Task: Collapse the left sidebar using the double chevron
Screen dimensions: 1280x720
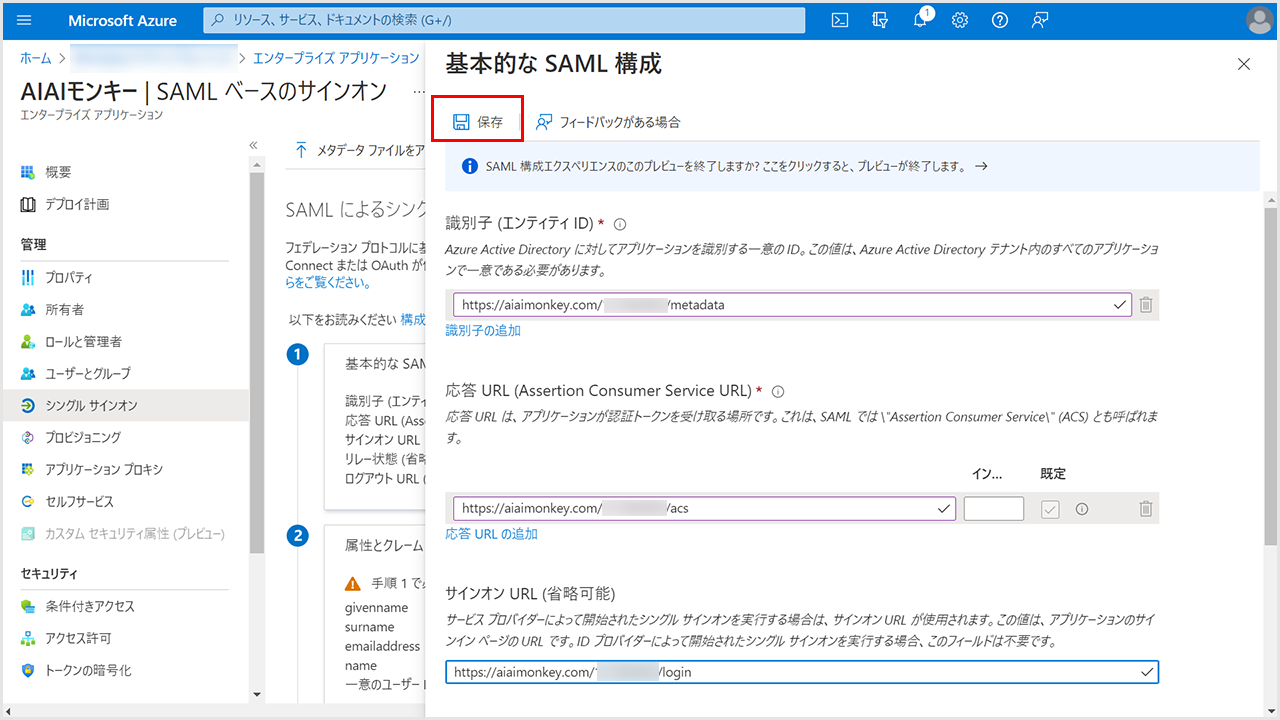Action: point(254,146)
